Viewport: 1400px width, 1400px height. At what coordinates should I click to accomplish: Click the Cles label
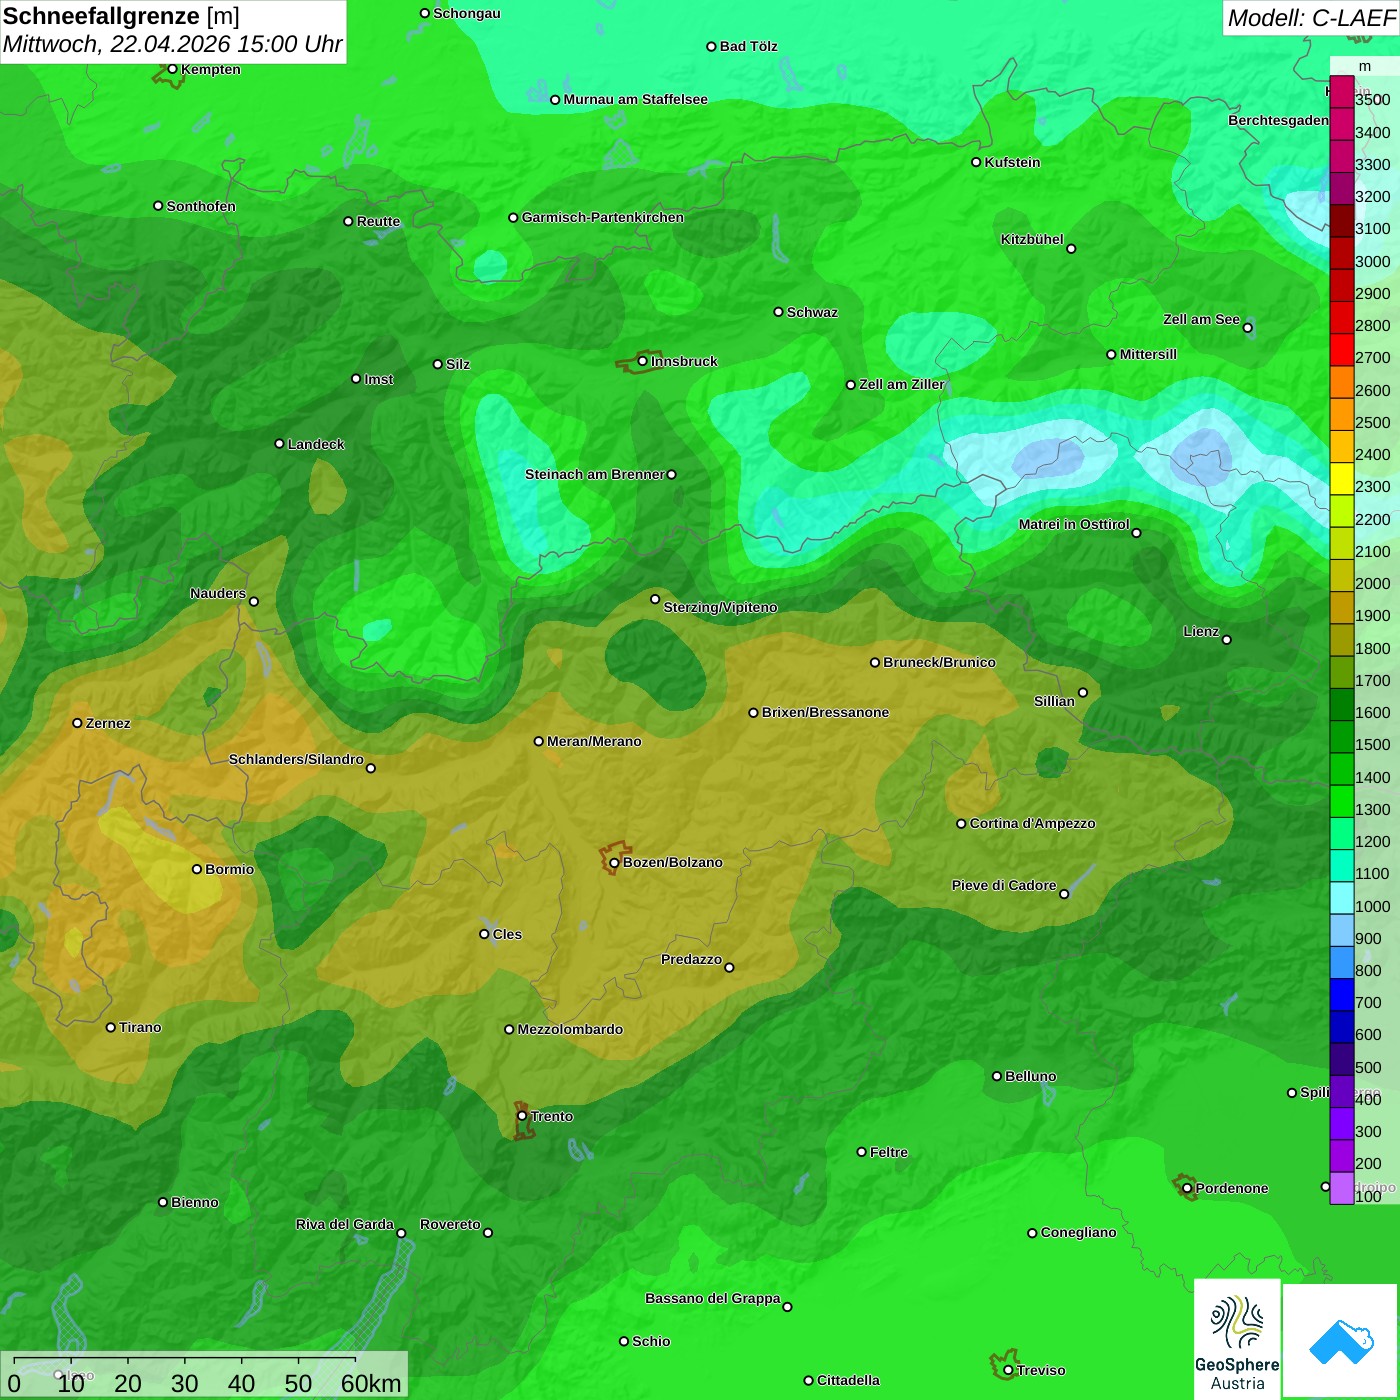(507, 934)
